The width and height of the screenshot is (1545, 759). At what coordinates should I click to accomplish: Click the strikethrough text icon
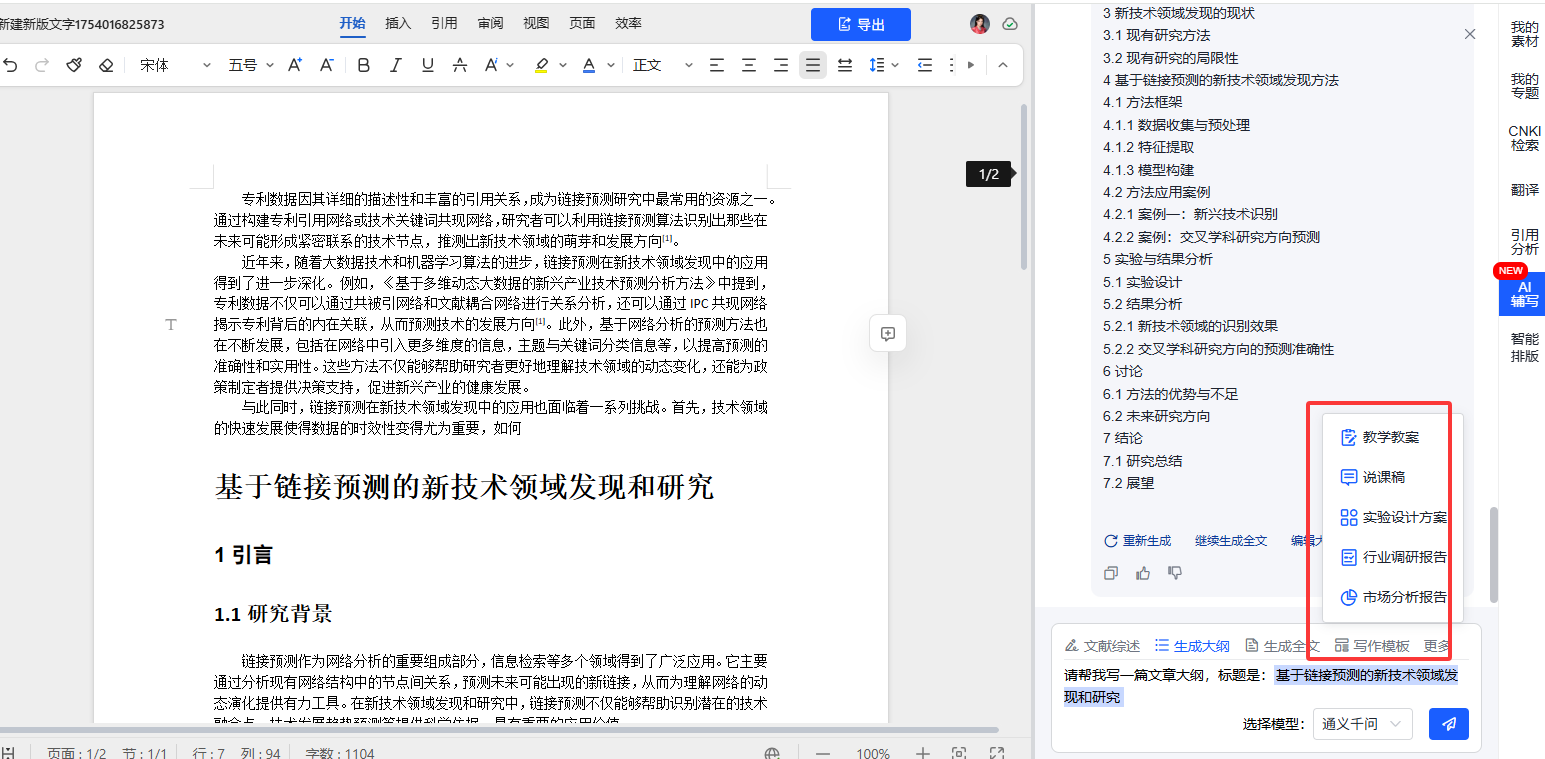point(459,65)
